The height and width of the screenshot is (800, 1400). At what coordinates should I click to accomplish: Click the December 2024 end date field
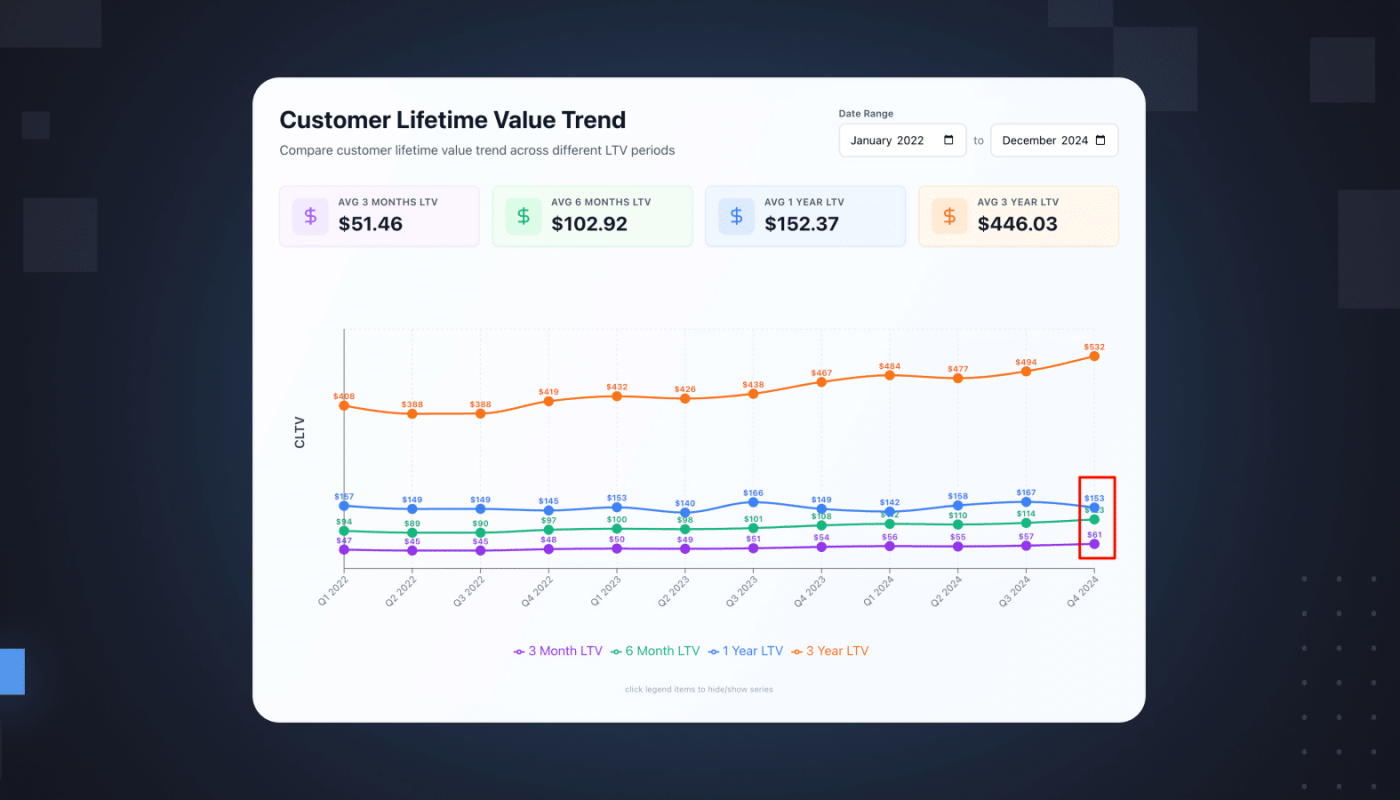(x=1044, y=141)
